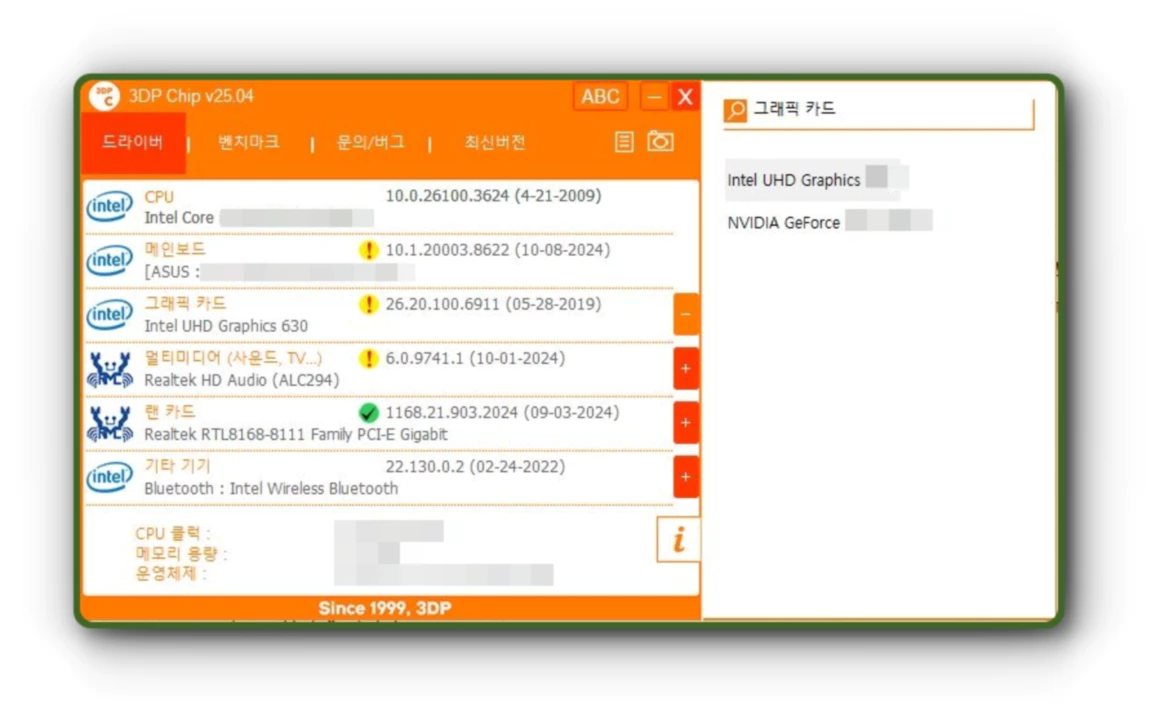
Task: Expand the 랜 카드 row with plus button
Action: coord(686,423)
